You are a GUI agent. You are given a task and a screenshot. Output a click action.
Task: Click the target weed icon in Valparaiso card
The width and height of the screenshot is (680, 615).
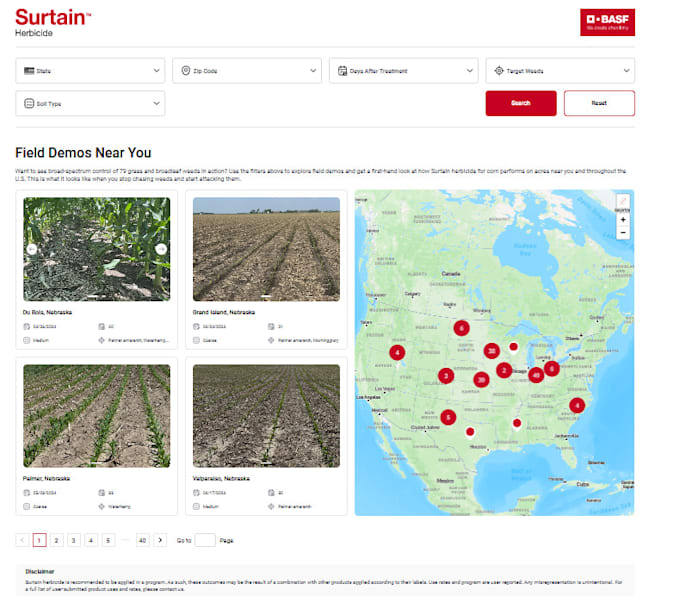click(271, 507)
